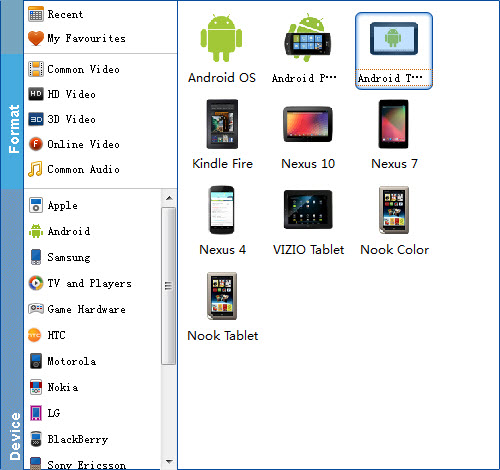Click the Nexus 10 label text
Screen dimensions: 500x470
click(308, 164)
